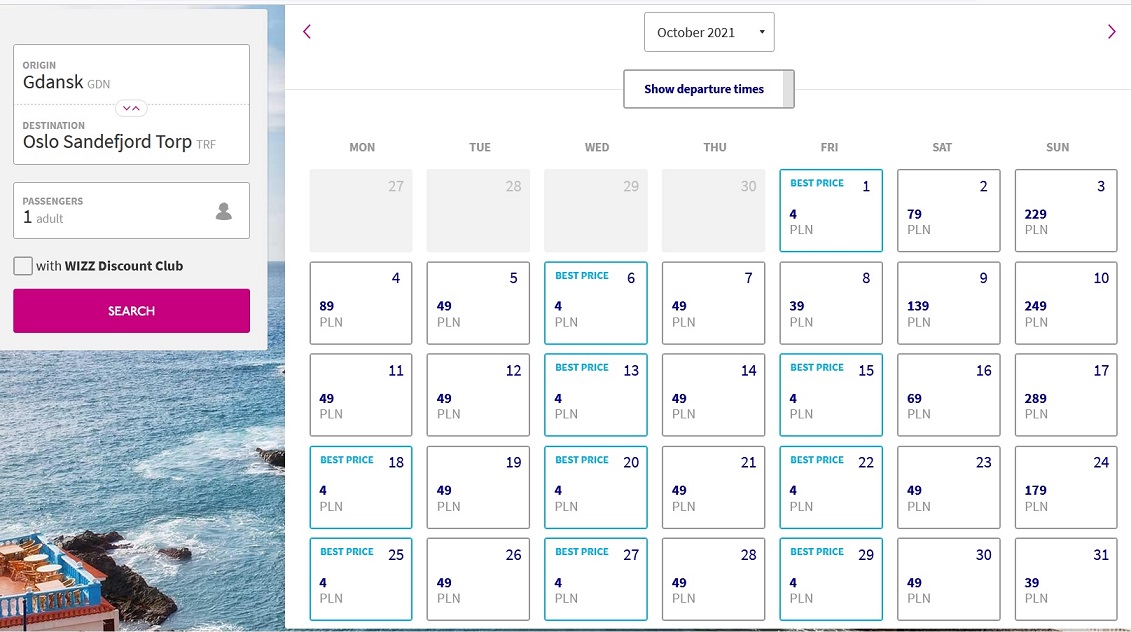Open the passengers selector showing 1 adult
The image size is (1131, 632).
click(131, 211)
